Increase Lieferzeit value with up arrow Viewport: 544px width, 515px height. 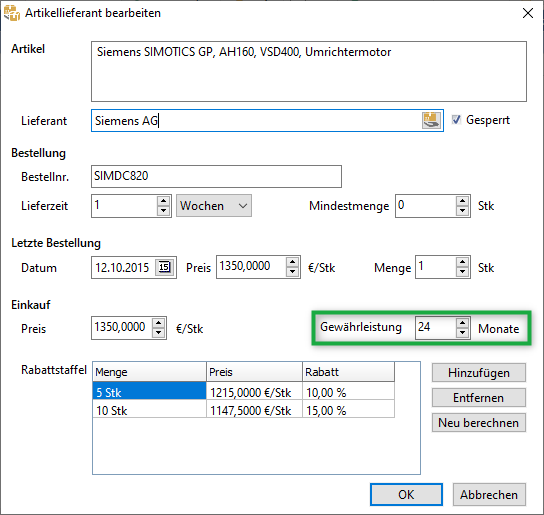pos(163,201)
